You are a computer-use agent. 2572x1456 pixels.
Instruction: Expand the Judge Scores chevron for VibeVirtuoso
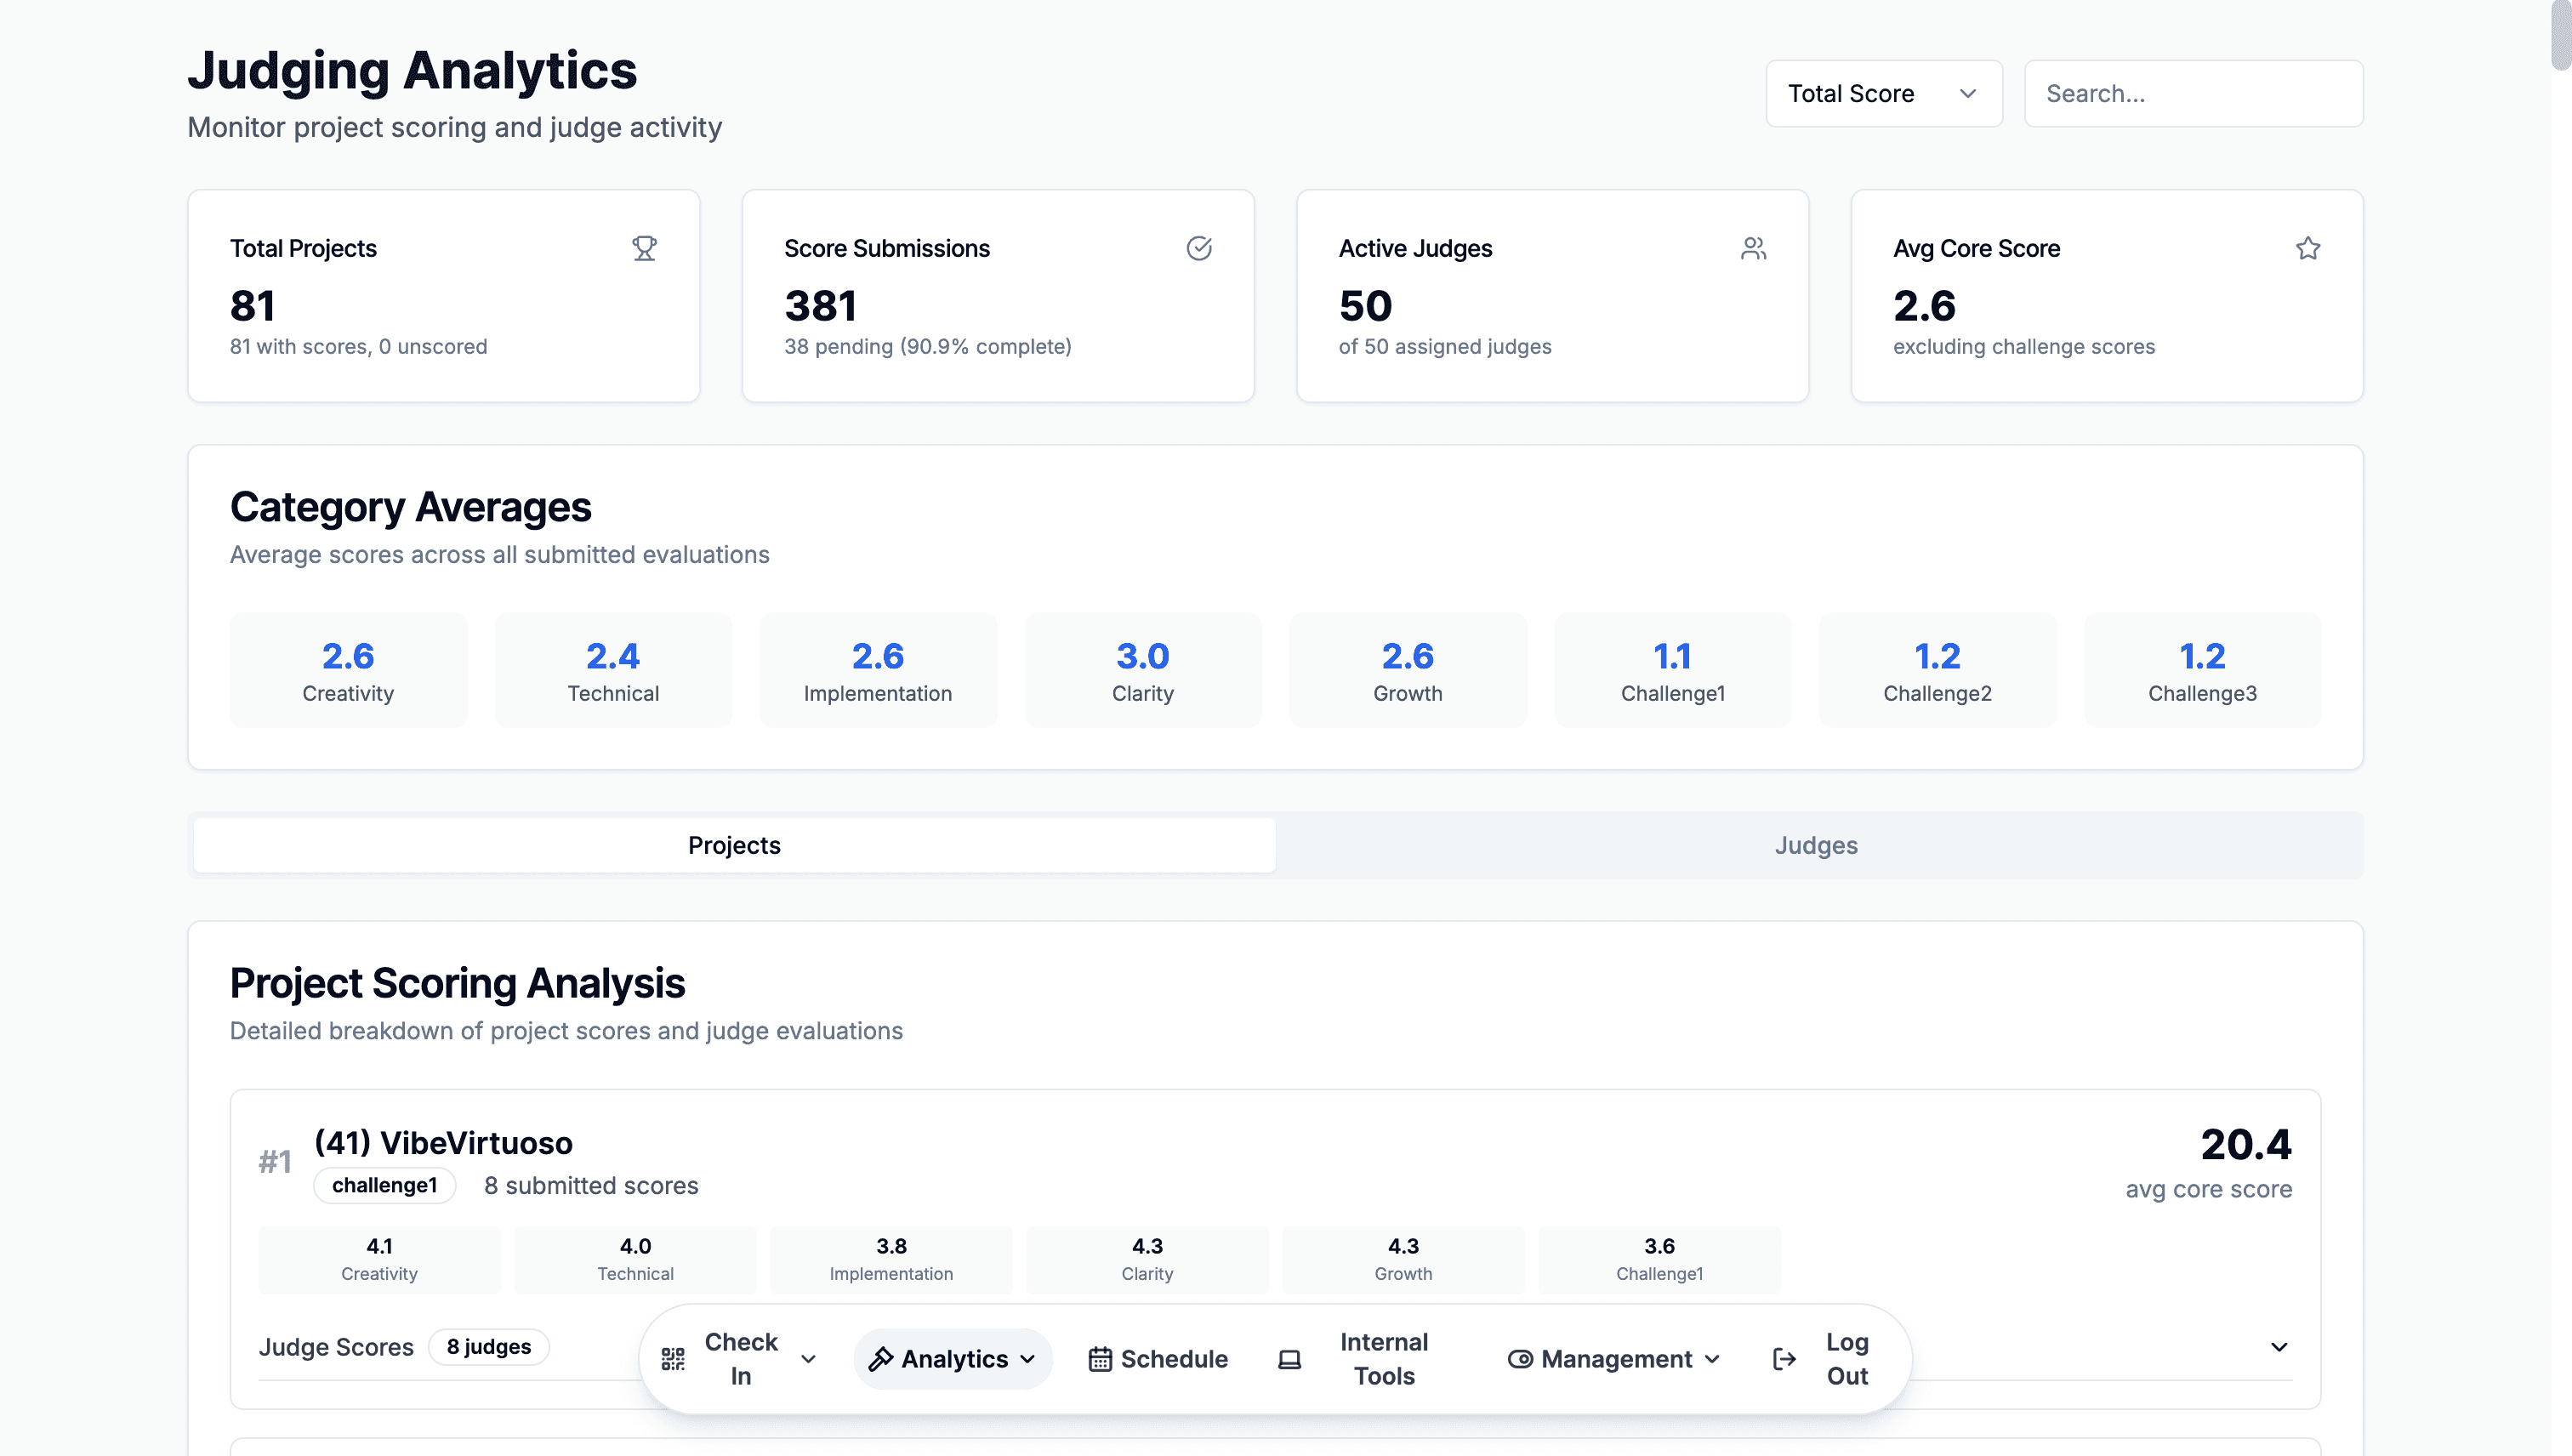click(2279, 1347)
